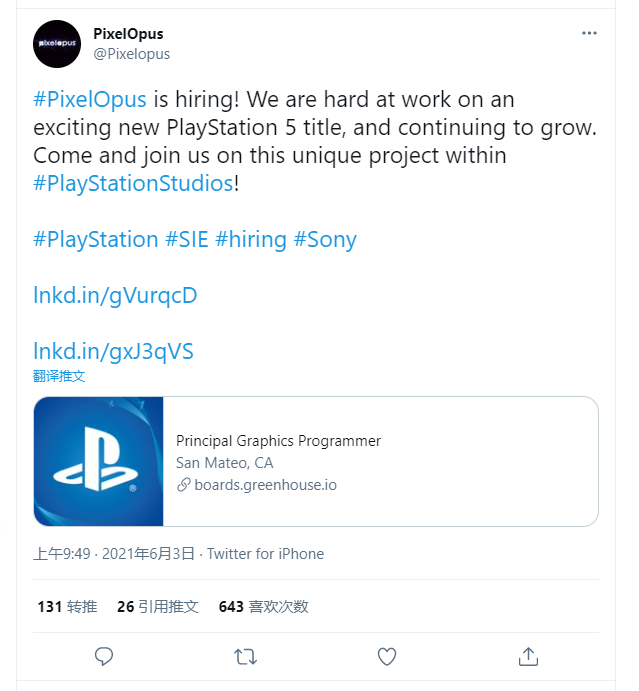Click the reply speech bubble icon
The image size is (639, 691).
point(103,656)
